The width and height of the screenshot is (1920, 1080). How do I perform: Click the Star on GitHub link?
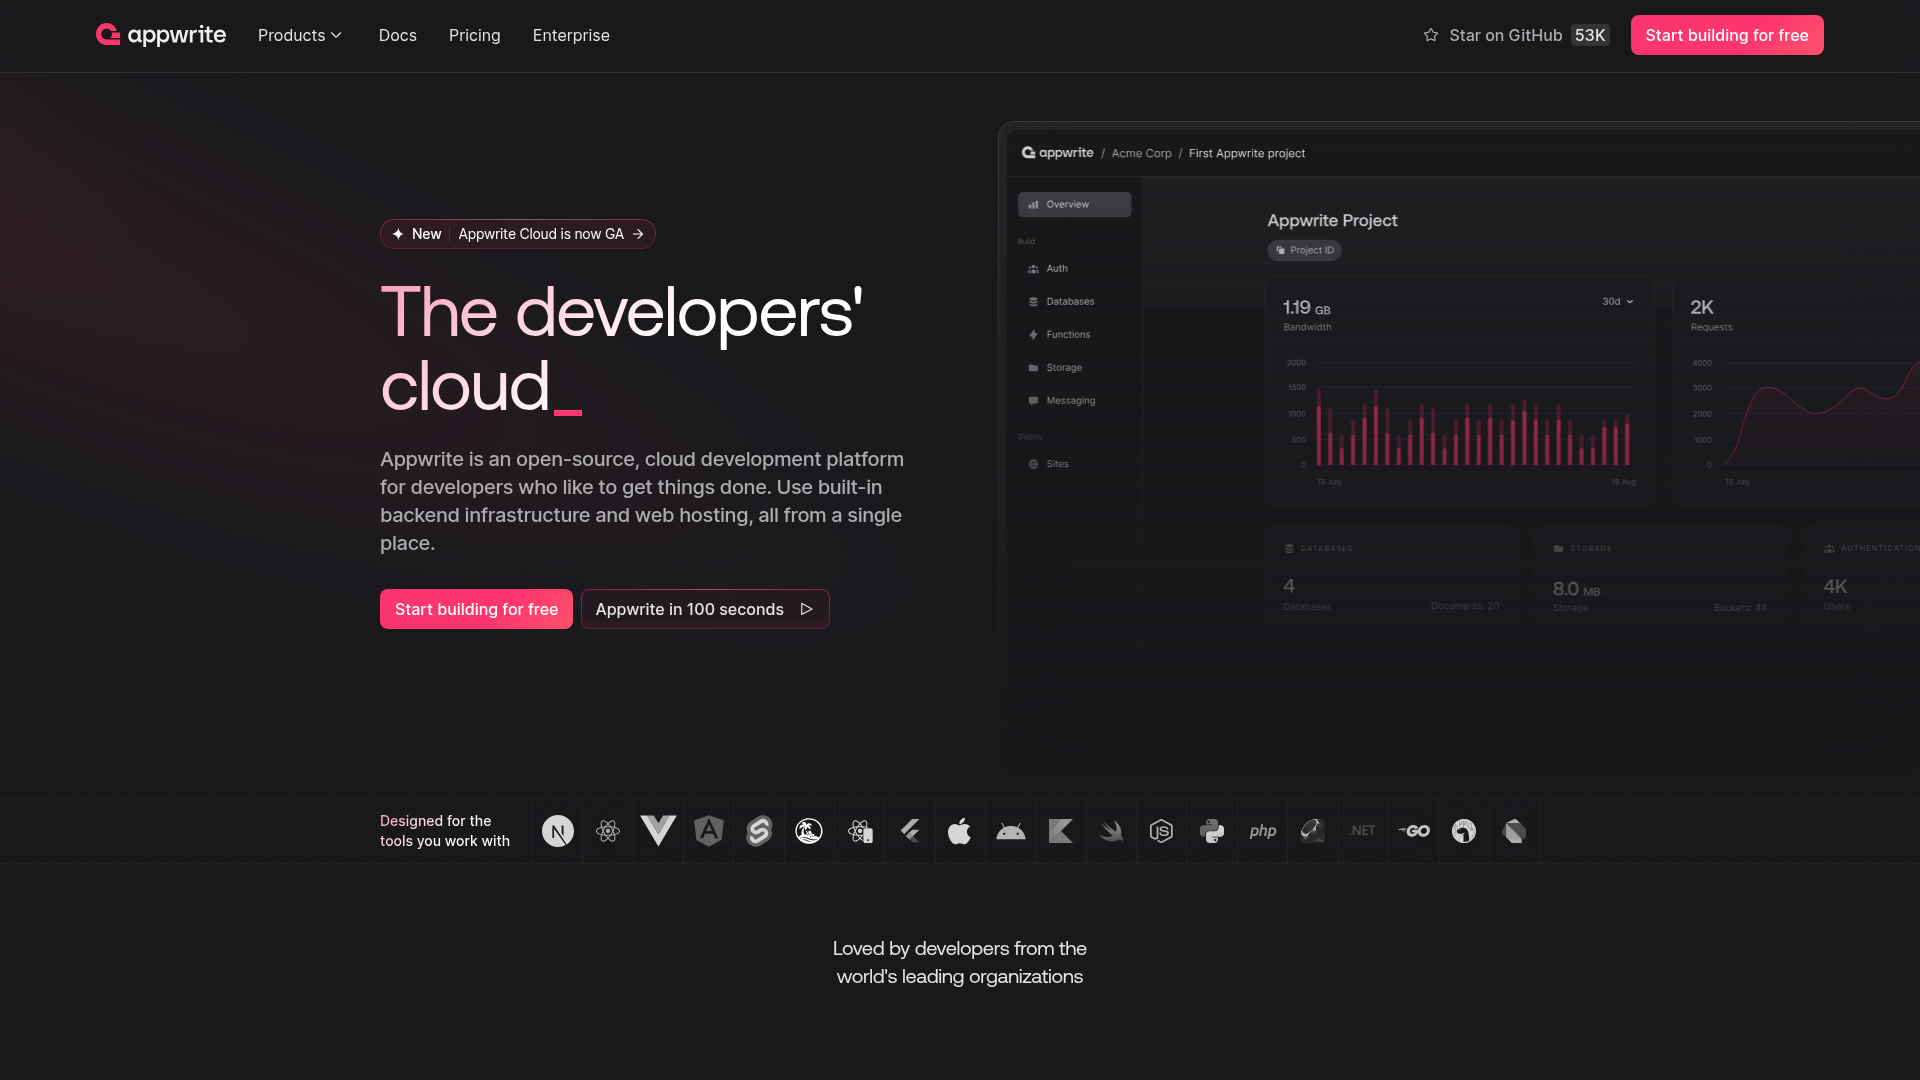[1505, 35]
